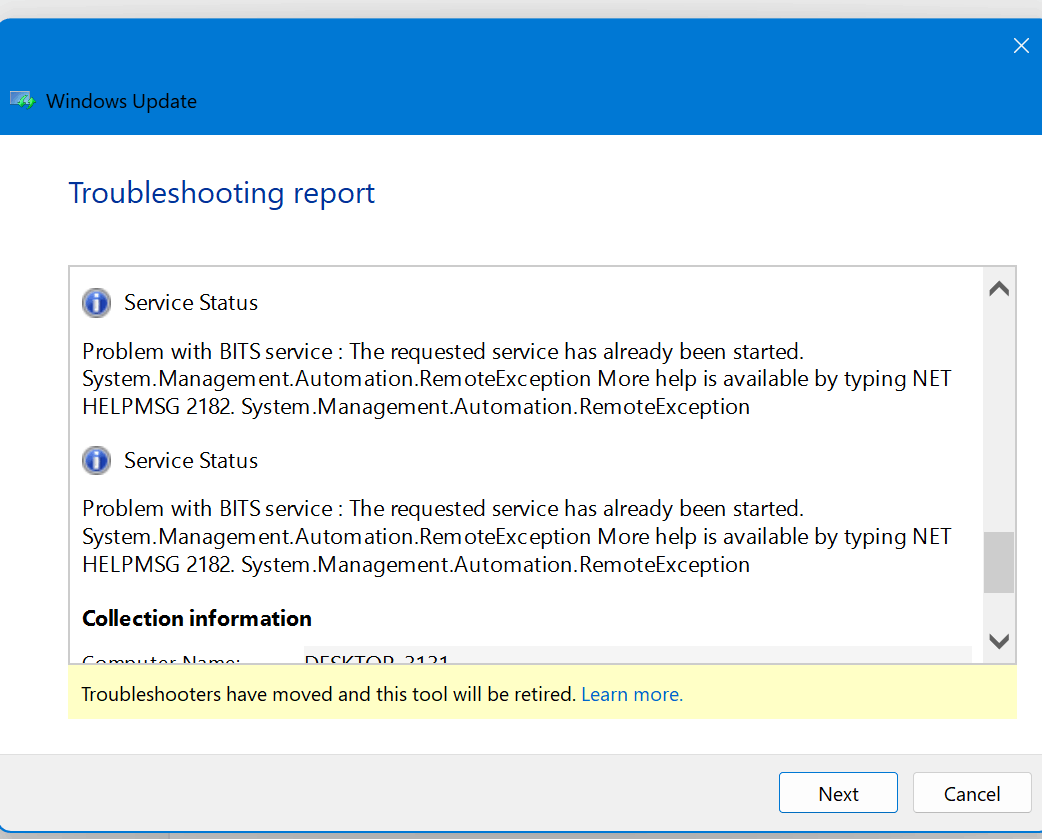Open the Learn more link
This screenshot has height=839, width=1042.
point(632,694)
